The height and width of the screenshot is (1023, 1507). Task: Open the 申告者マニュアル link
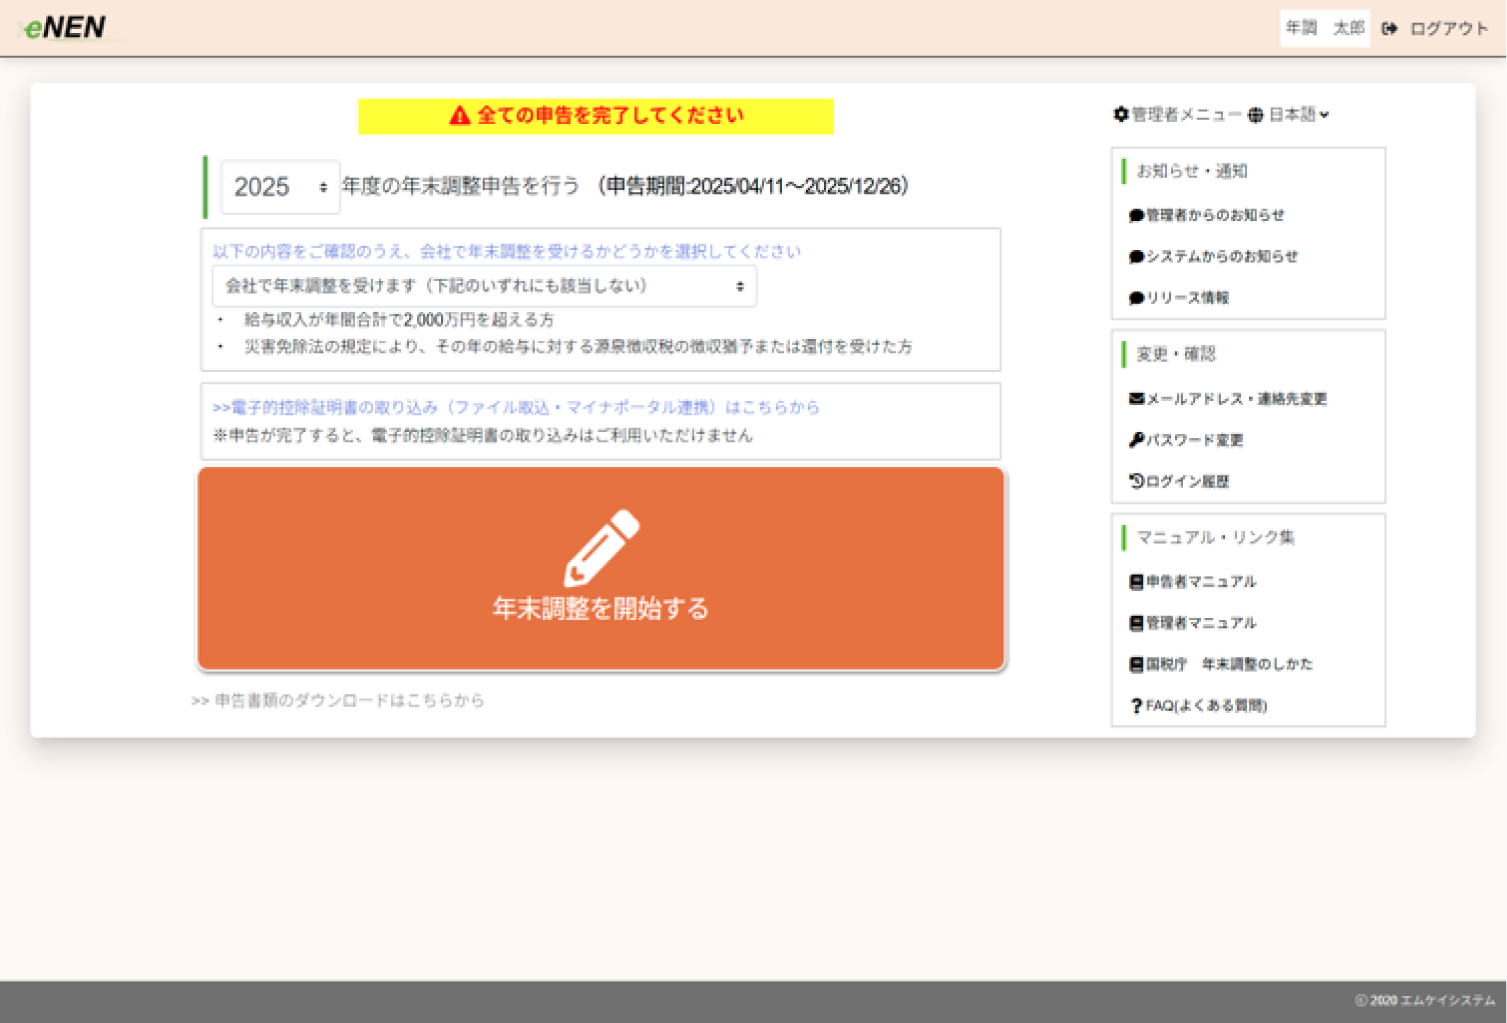[x=1200, y=582]
